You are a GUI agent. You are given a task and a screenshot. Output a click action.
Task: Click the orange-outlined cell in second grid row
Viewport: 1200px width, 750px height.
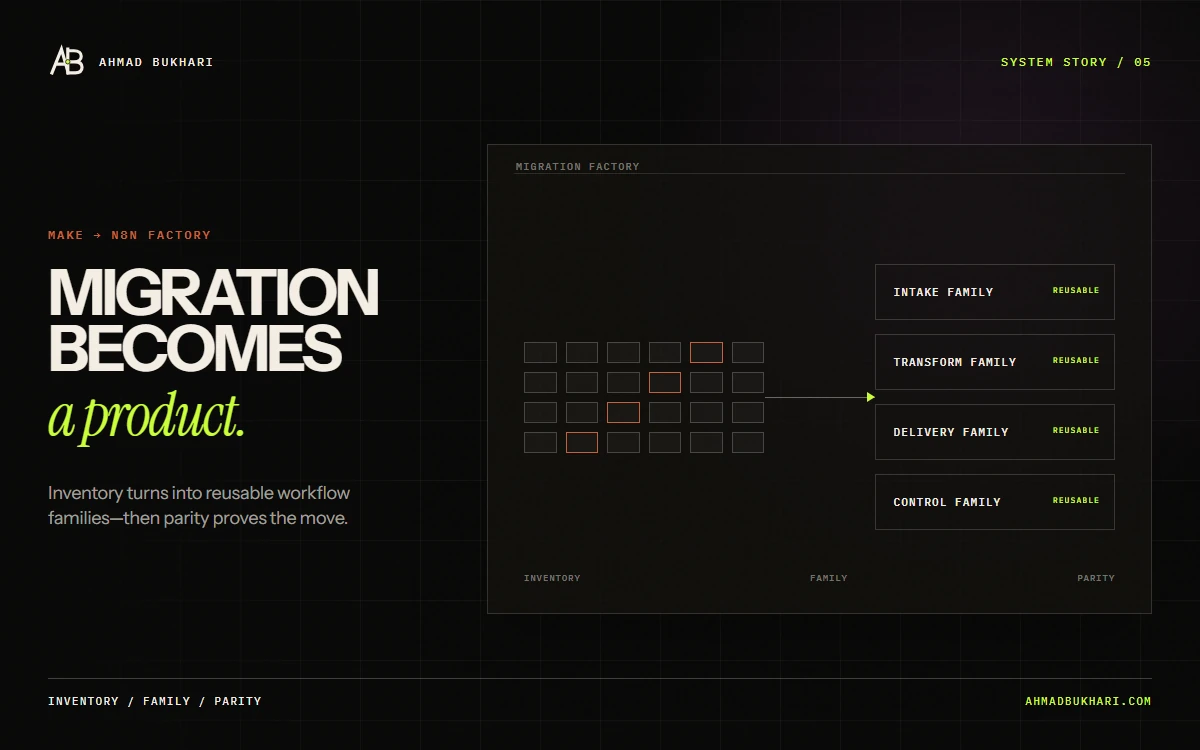tap(665, 382)
